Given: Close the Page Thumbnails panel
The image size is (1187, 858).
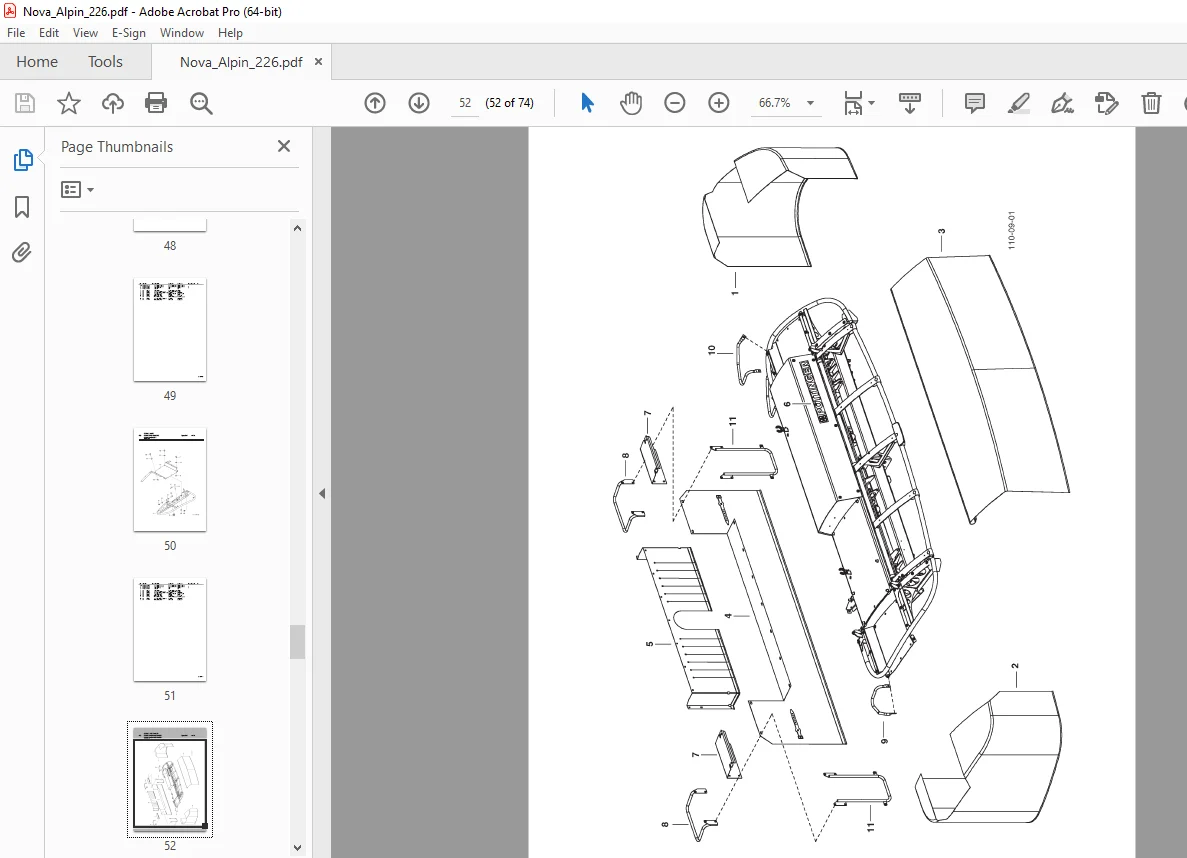Looking at the screenshot, I should [x=284, y=146].
